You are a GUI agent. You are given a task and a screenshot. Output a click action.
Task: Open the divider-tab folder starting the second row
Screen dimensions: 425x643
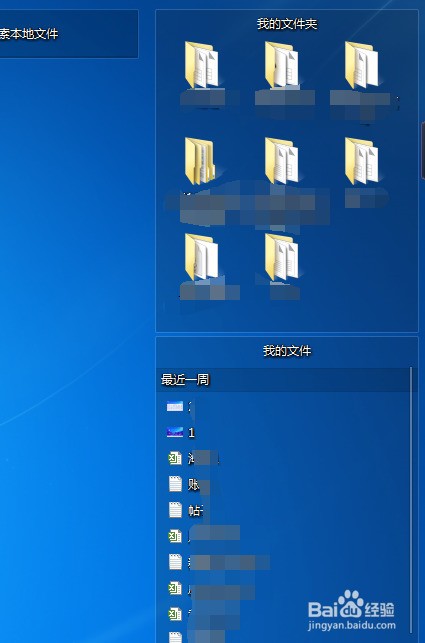pos(200,161)
